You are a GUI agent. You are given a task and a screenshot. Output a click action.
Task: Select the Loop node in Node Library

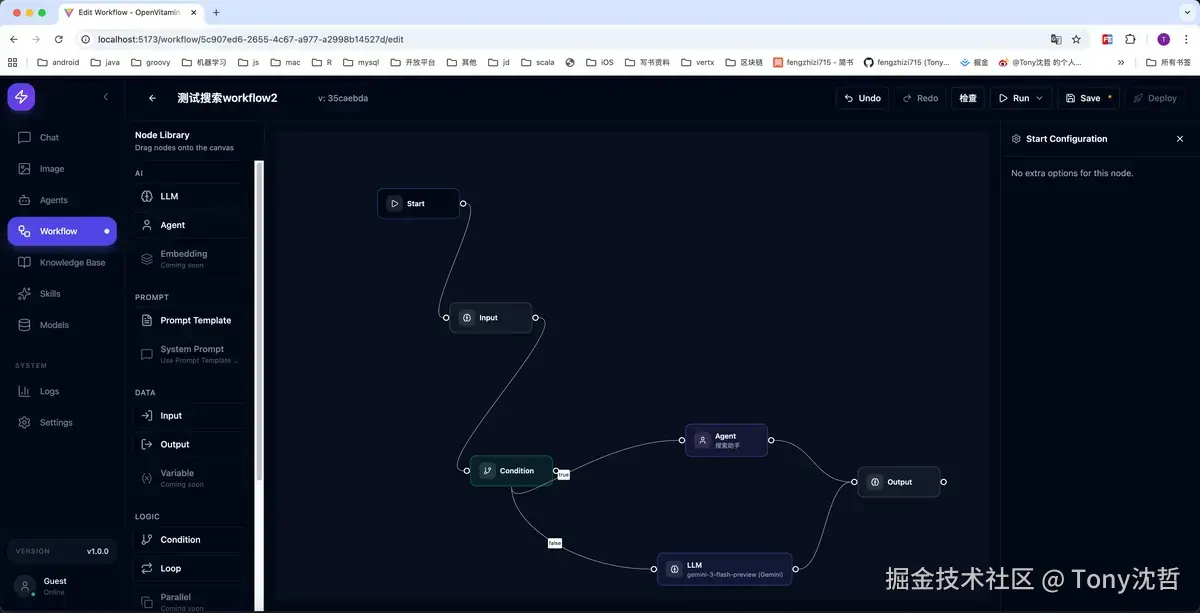[x=169, y=568]
